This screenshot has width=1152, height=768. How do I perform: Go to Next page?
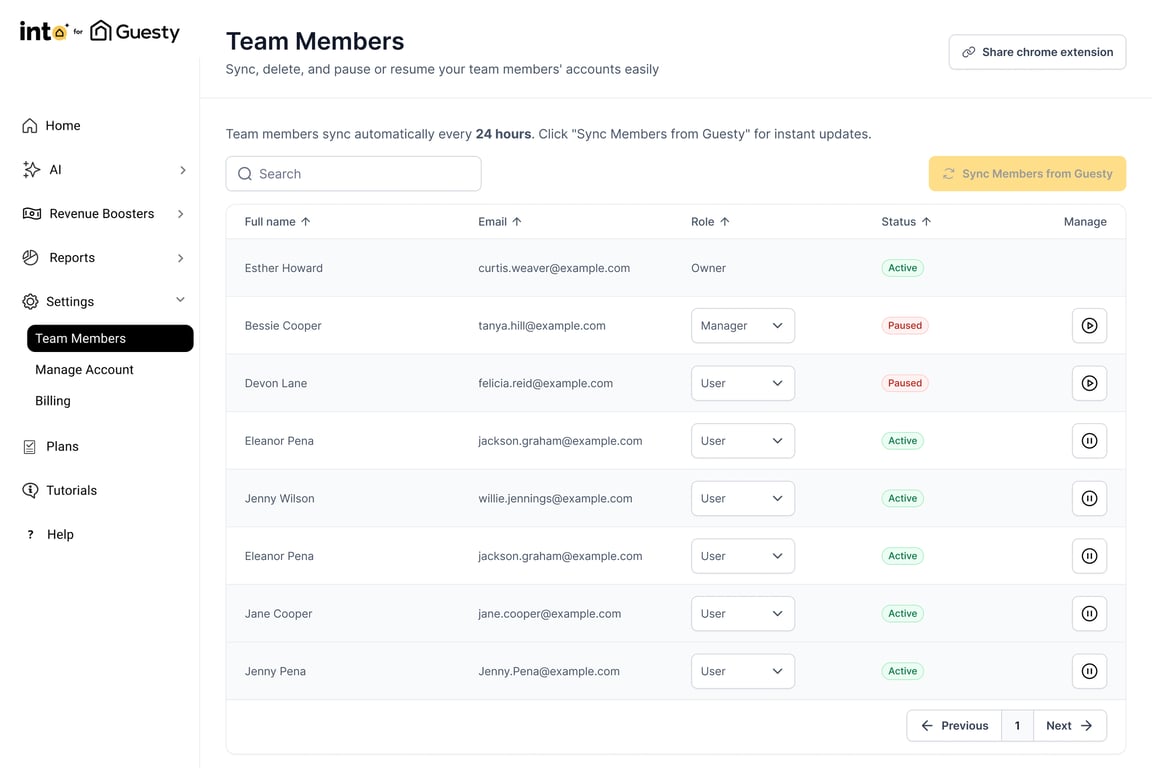pyautogui.click(x=1069, y=725)
